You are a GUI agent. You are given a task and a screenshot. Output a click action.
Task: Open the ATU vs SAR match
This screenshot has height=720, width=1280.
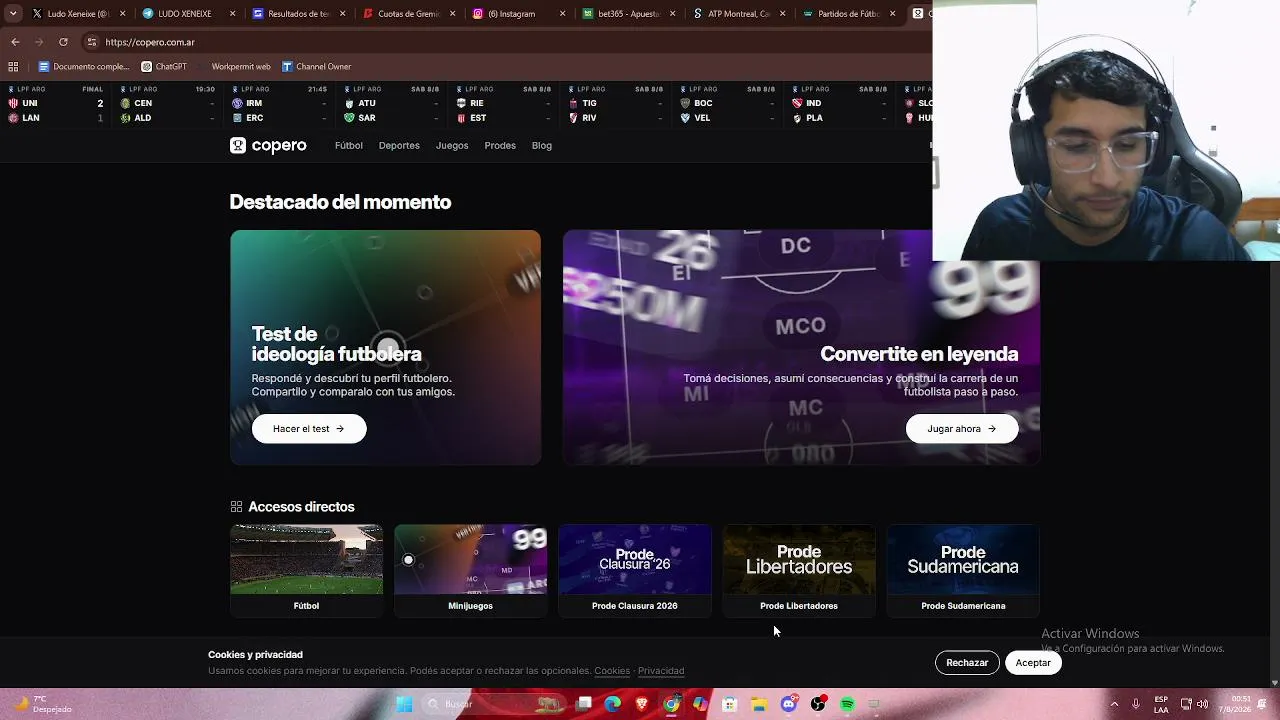(392, 104)
